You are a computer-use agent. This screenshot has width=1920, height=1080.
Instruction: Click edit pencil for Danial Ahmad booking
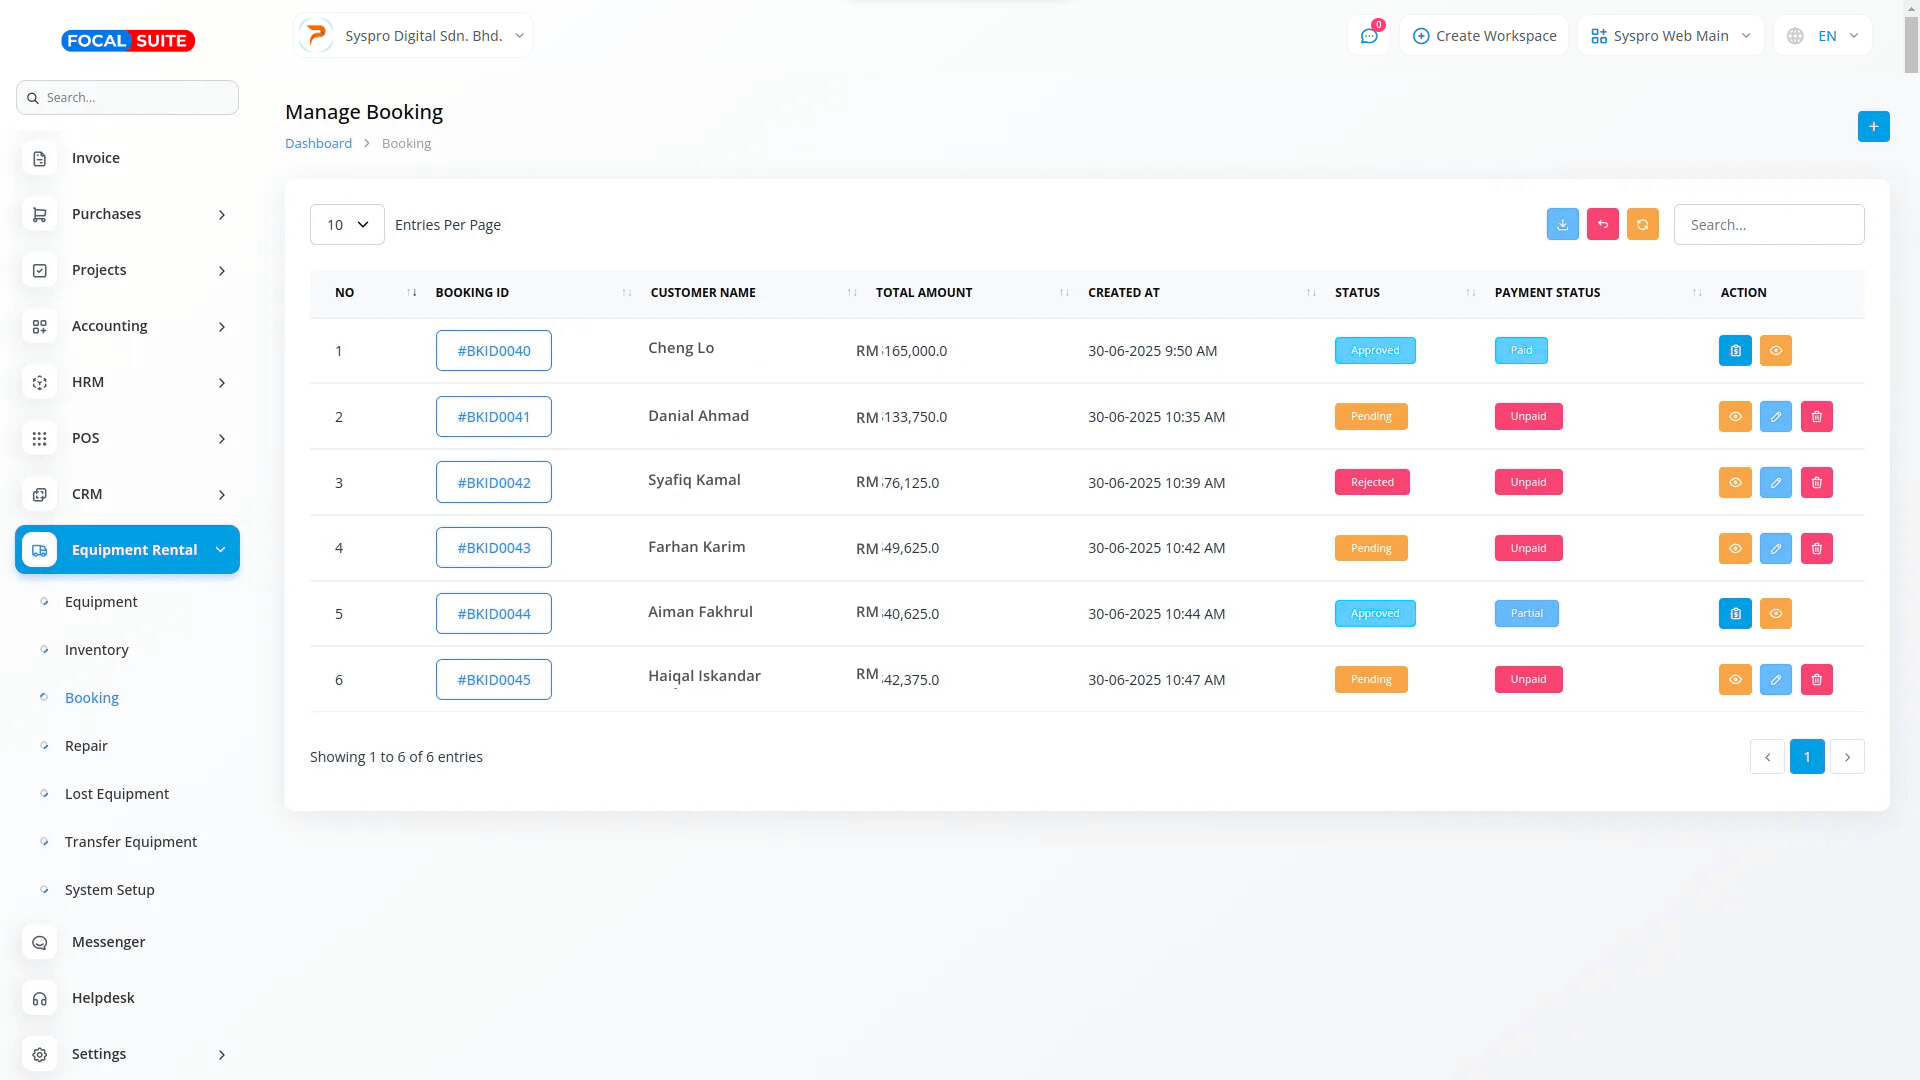pyautogui.click(x=1775, y=417)
